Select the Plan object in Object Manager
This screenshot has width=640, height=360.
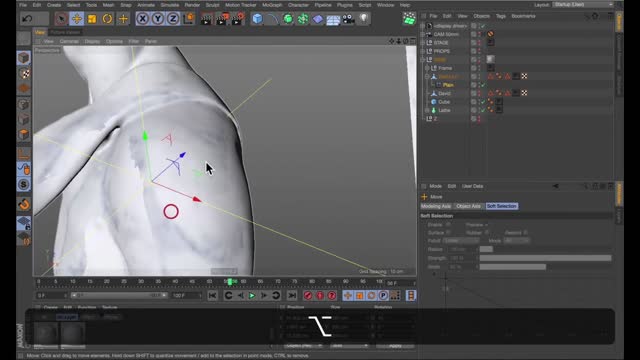[448, 85]
